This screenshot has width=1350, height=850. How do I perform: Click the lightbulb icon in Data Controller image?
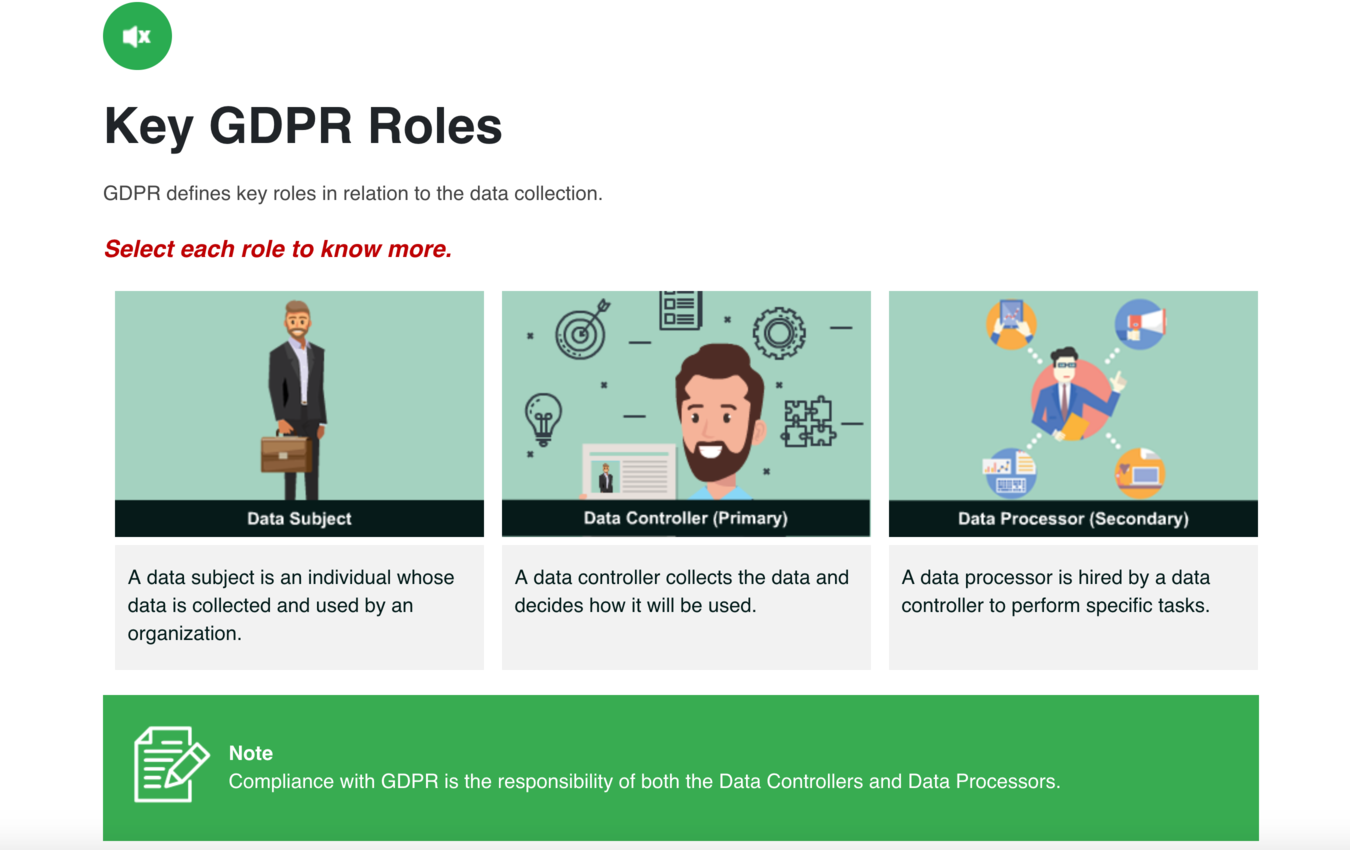(543, 418)
